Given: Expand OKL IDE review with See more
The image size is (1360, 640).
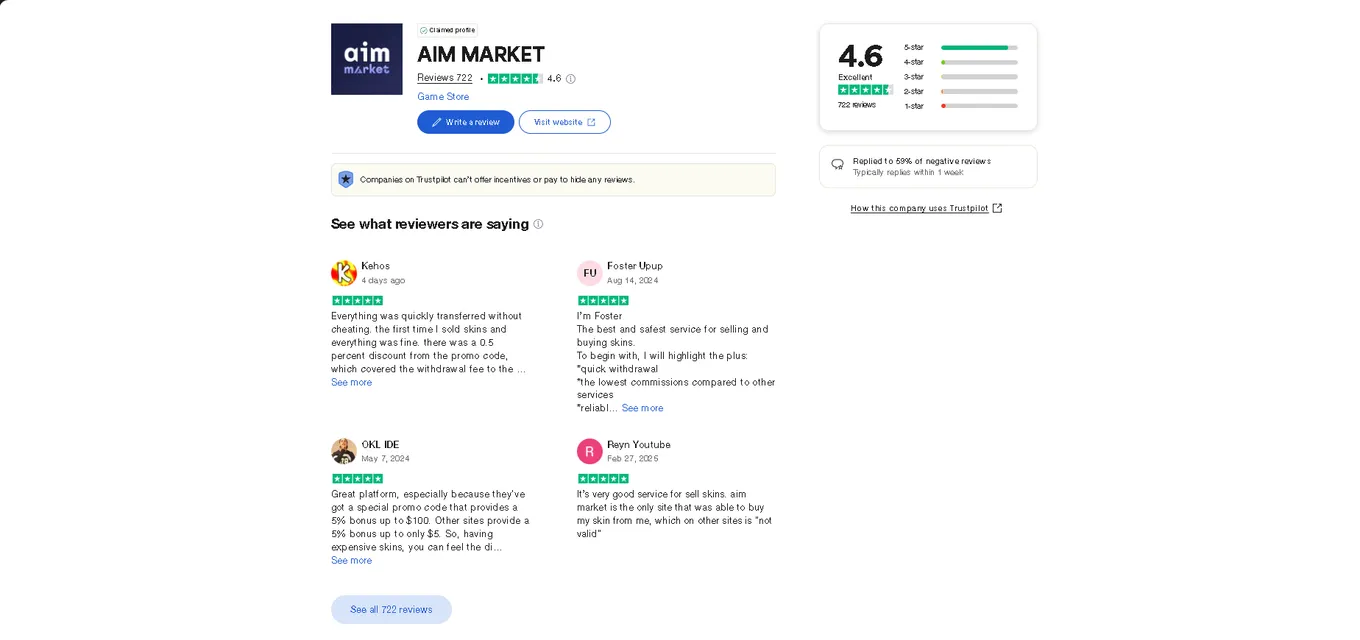Looking at the screenshot, I should click(x=352, y=560).
